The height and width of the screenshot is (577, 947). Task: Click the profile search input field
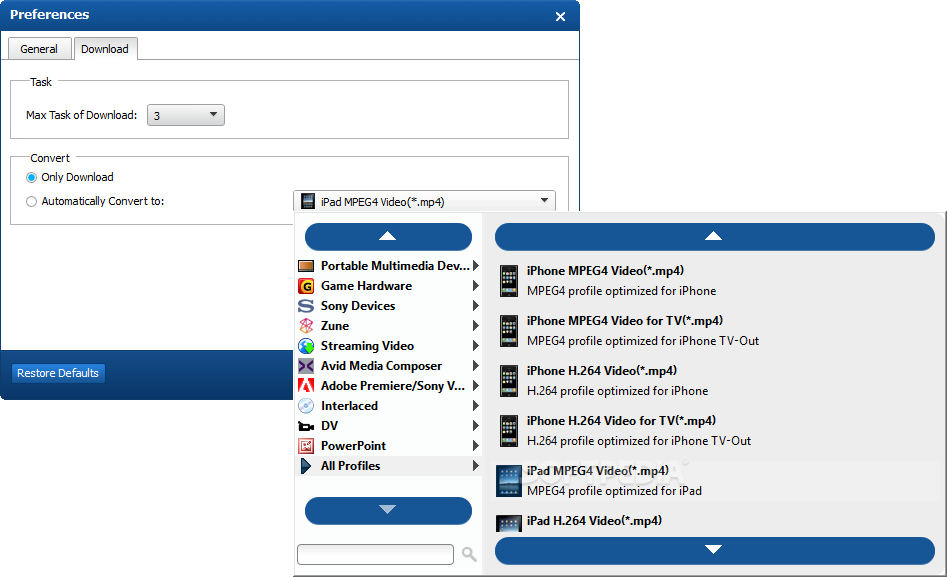coord(375,554)
